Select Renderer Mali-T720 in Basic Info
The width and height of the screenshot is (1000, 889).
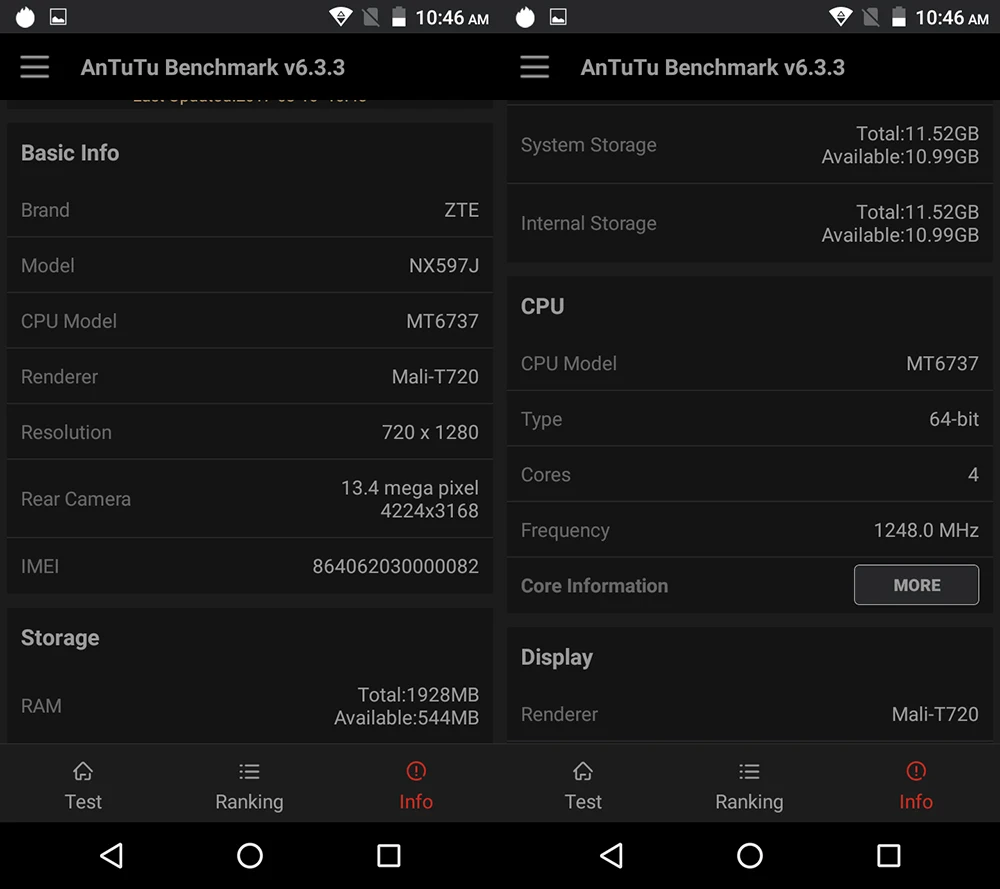435,376
